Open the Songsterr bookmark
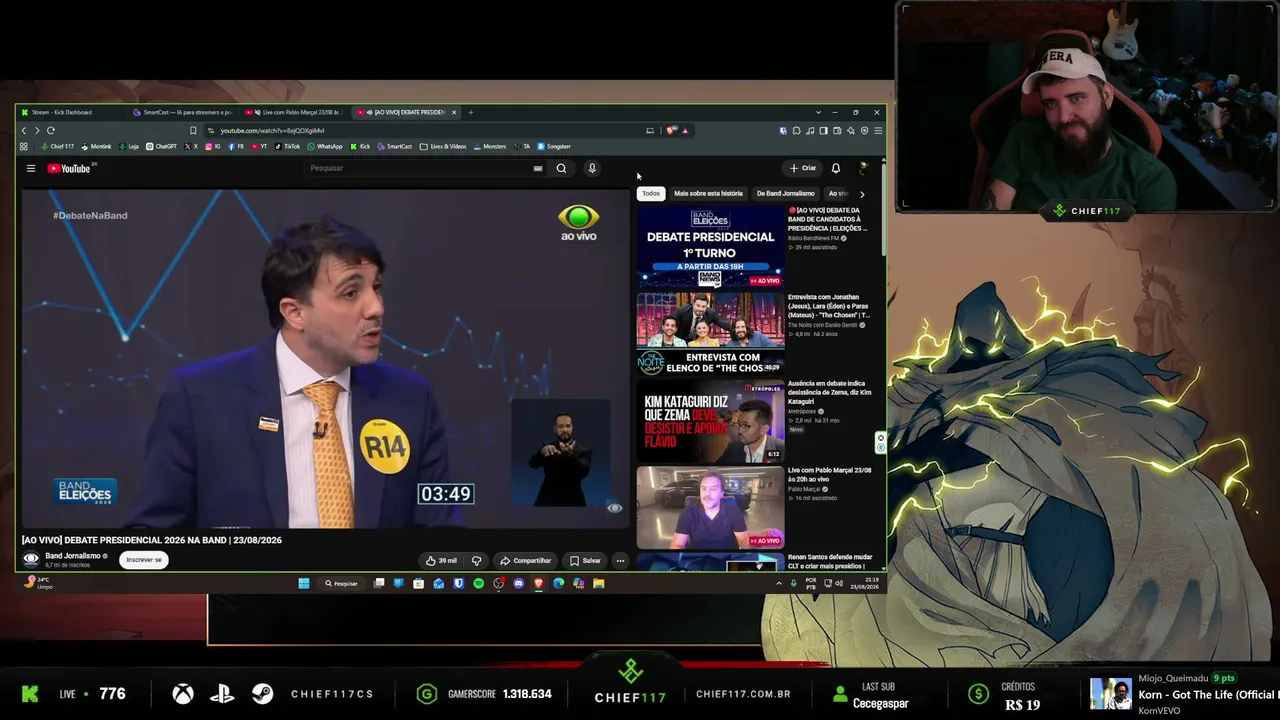This screenshot has height=720, width=1280. [x=554, y=146]
